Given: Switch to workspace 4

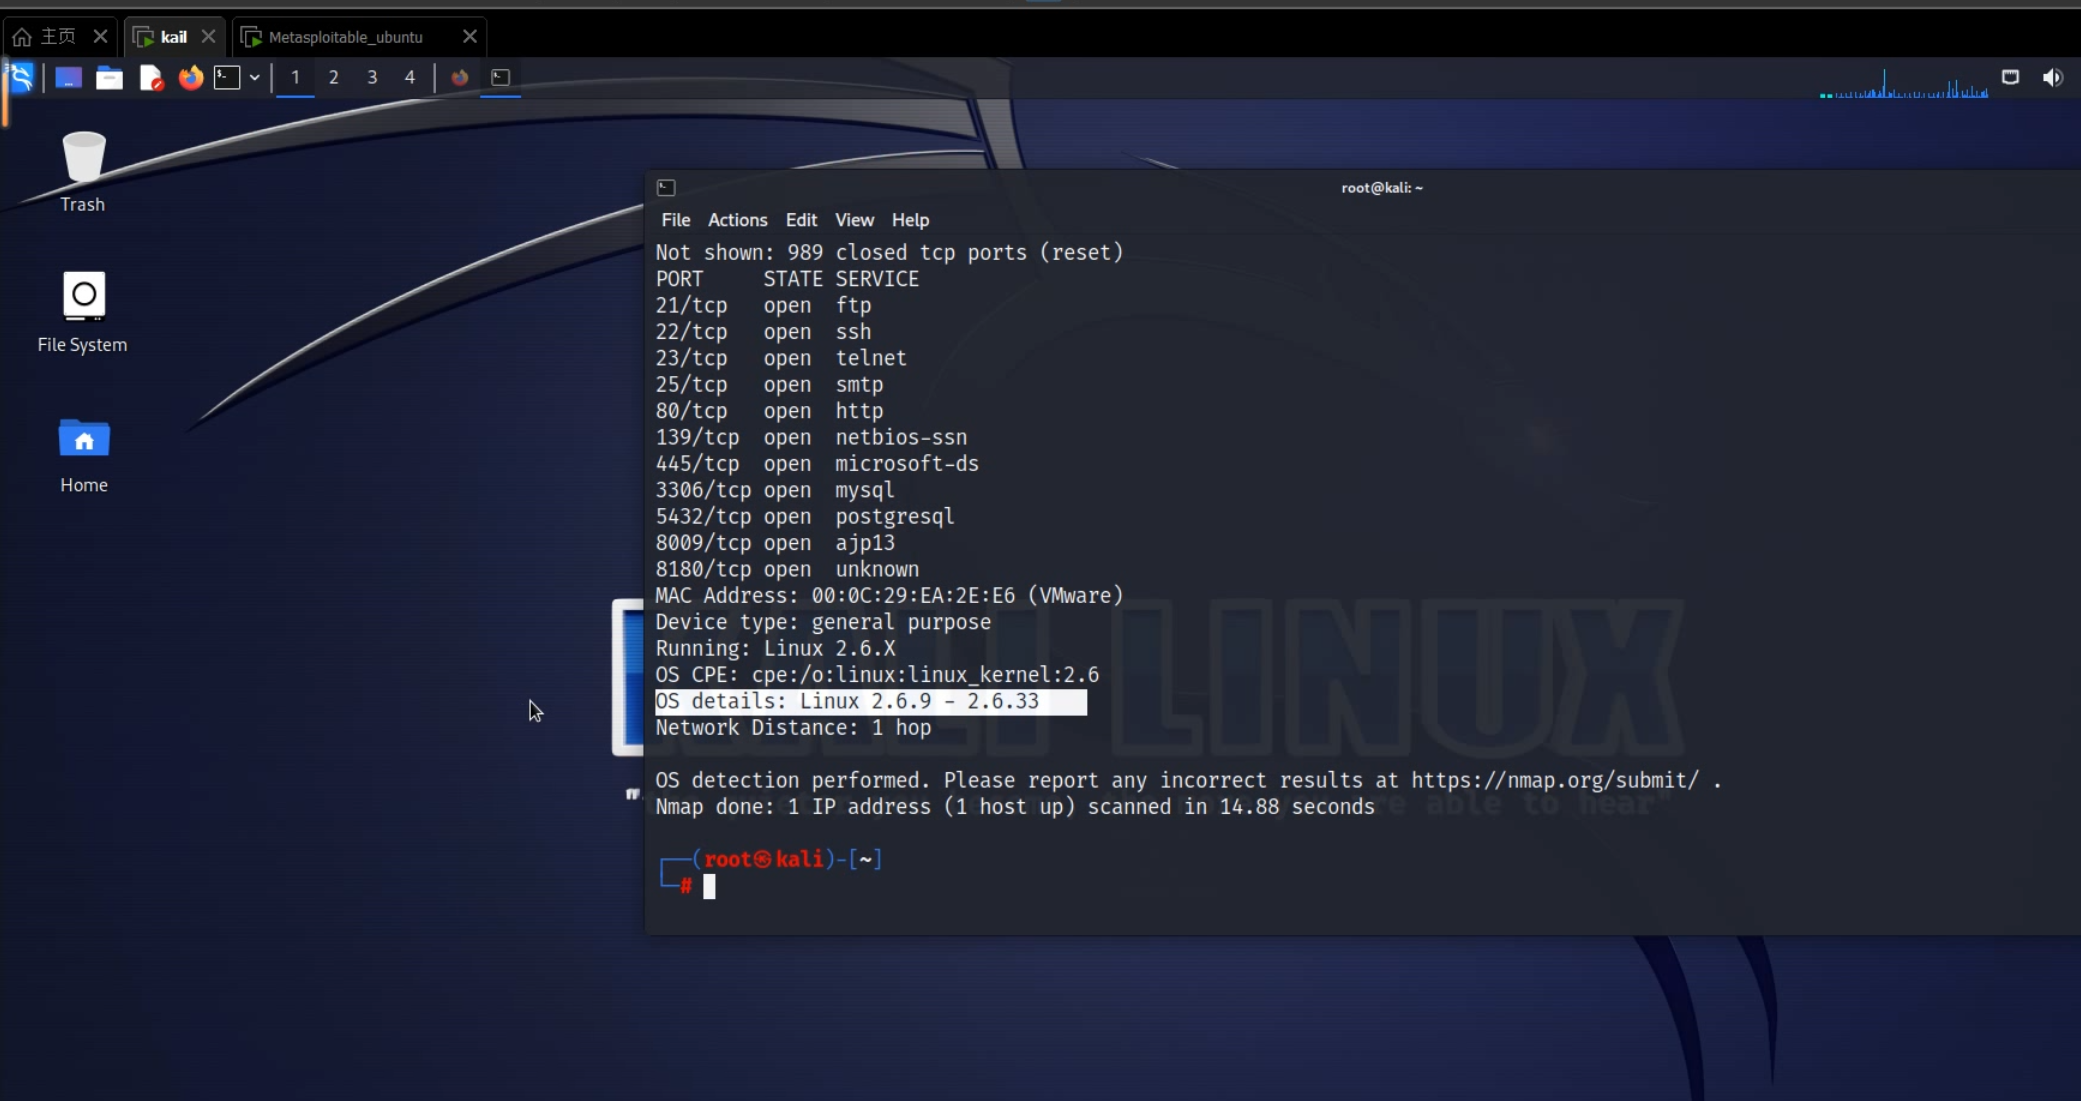Looking at the screenshot, I should coord(410,77).
